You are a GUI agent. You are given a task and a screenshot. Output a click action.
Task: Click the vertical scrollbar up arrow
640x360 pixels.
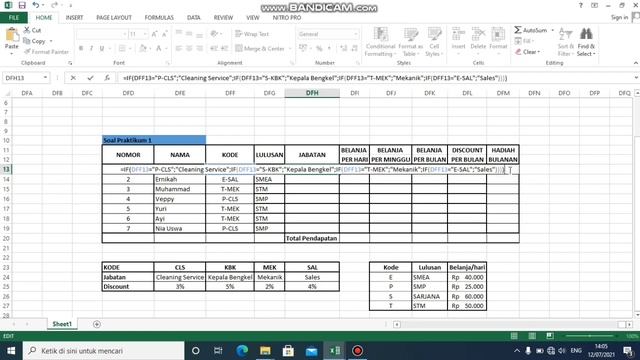tap(637, 93)
